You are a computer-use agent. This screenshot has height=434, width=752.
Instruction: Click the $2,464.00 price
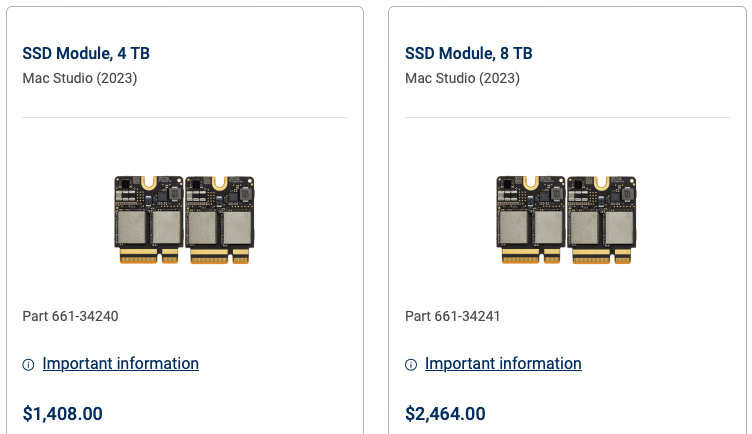[445, 413]
